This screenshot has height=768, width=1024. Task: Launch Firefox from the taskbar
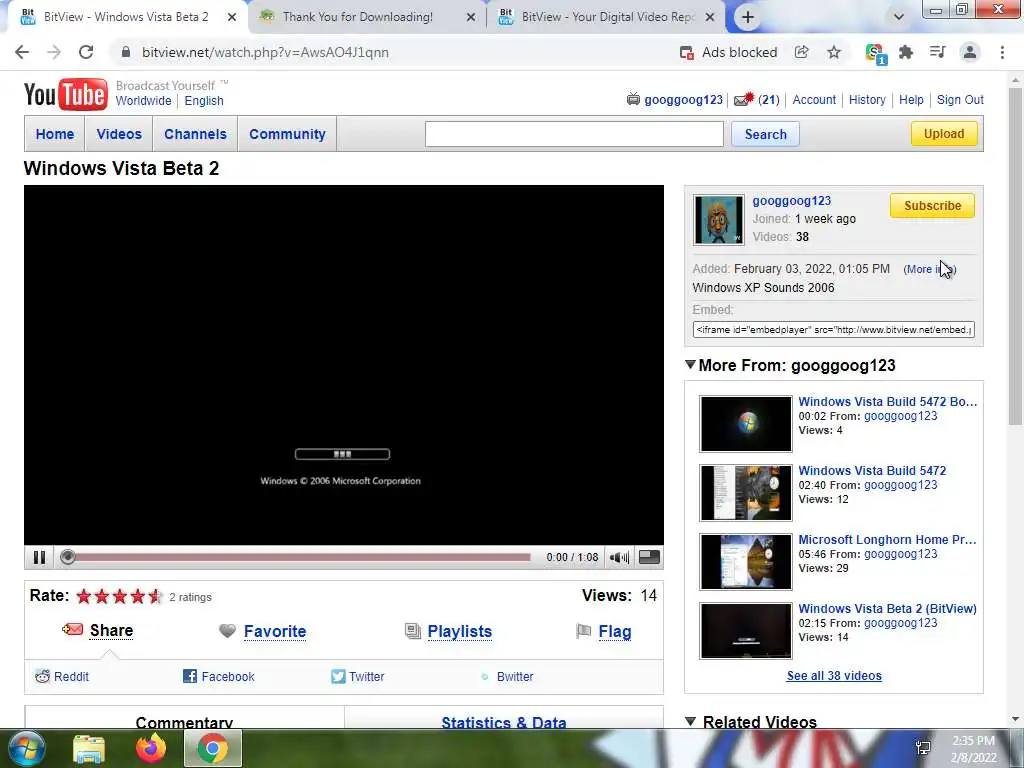coord(151,748)
